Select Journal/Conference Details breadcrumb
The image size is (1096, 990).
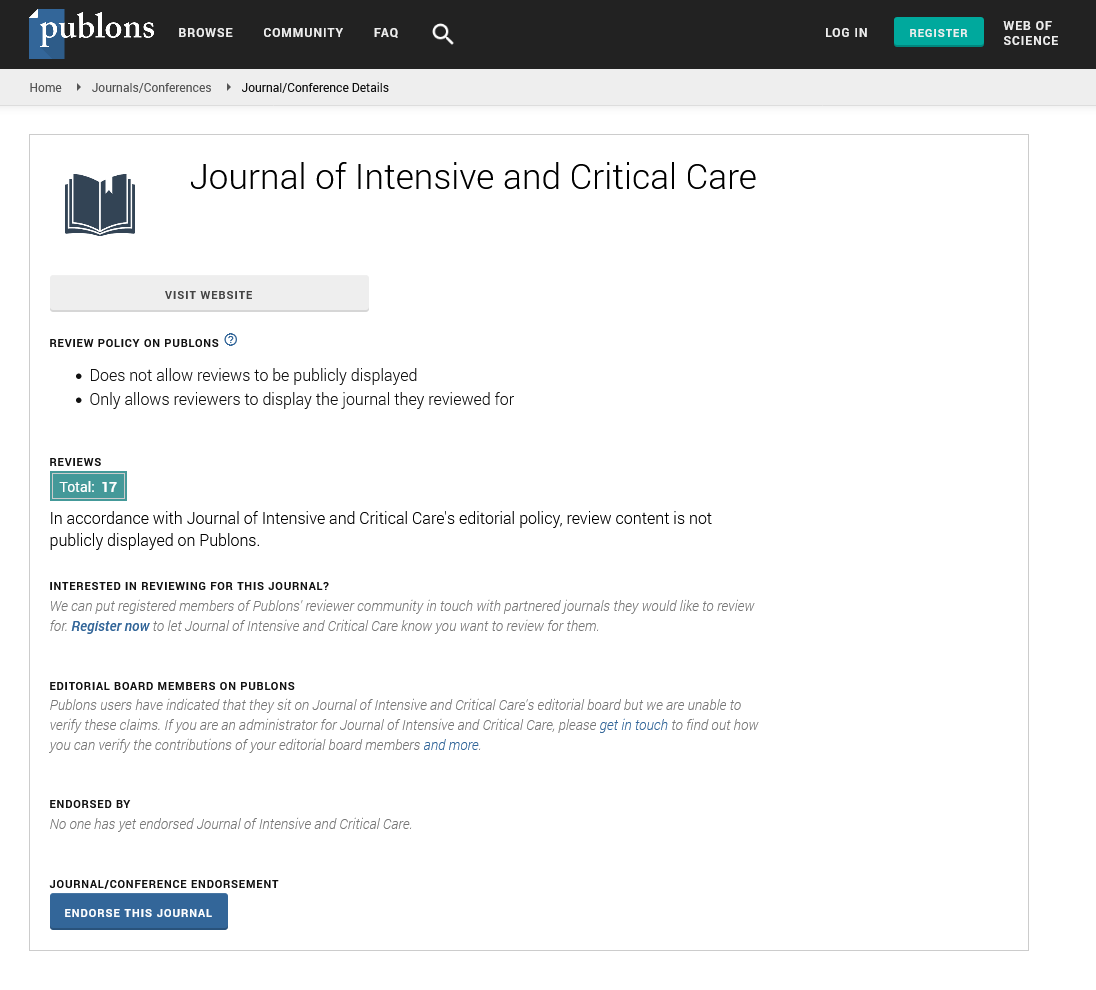315,88
